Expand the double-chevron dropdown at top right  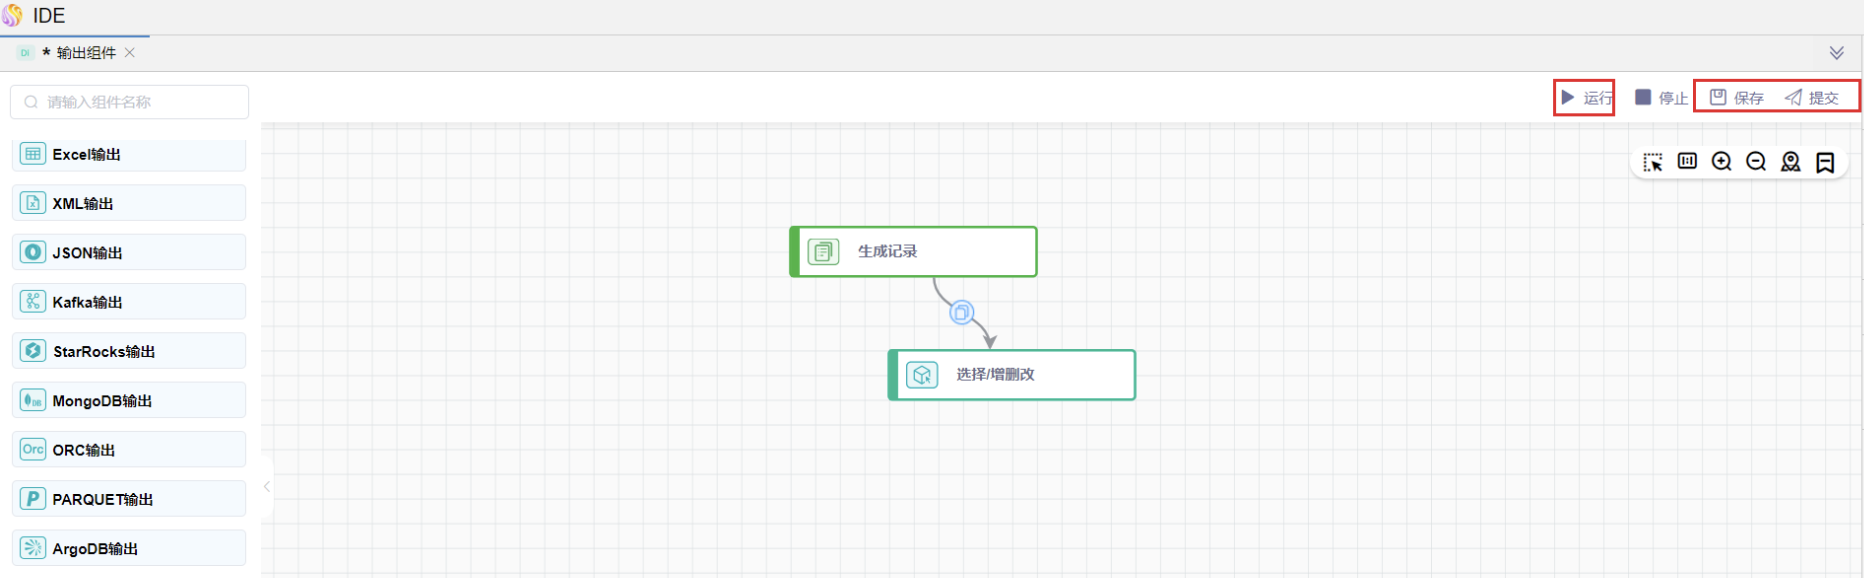point(1837,53)
